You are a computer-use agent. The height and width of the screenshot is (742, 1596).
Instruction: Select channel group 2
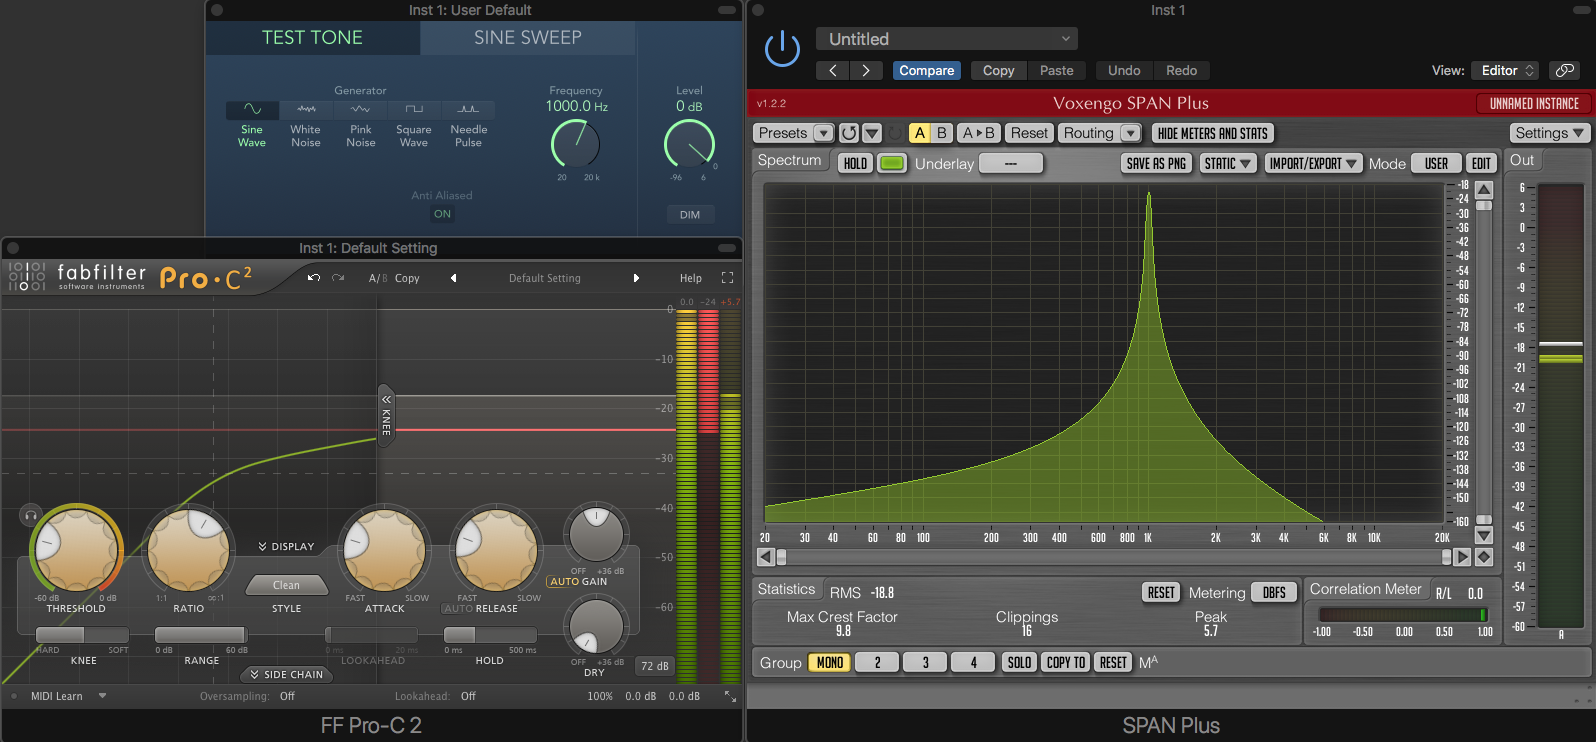coord(878,662)
